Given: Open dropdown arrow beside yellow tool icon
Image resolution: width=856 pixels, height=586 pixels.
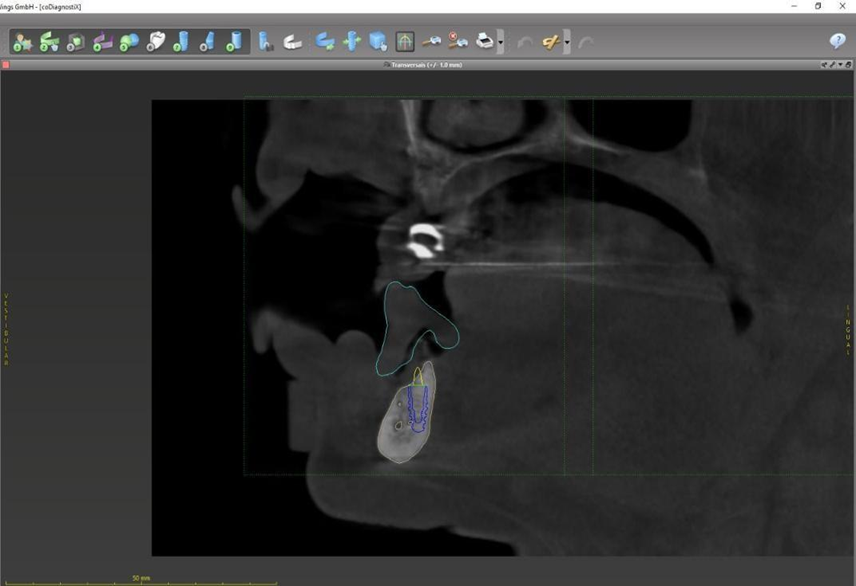Looking at the screenshot, I should pyautogui.click(x=567, y=42).
